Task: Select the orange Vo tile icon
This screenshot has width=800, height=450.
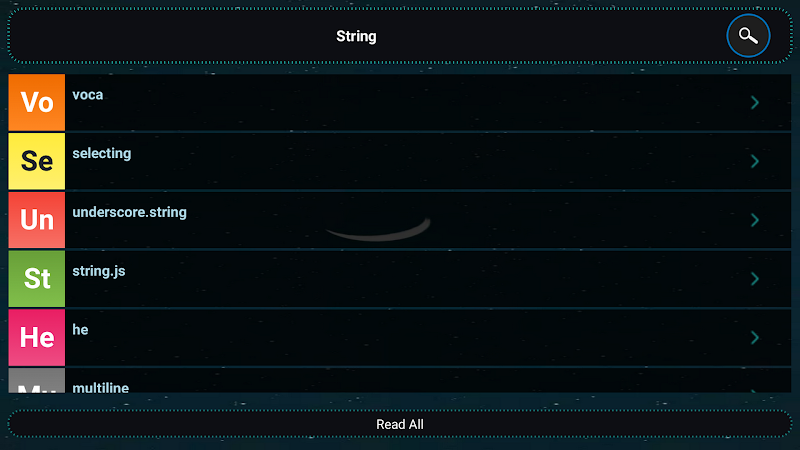Action: click(x=37, y=103)
